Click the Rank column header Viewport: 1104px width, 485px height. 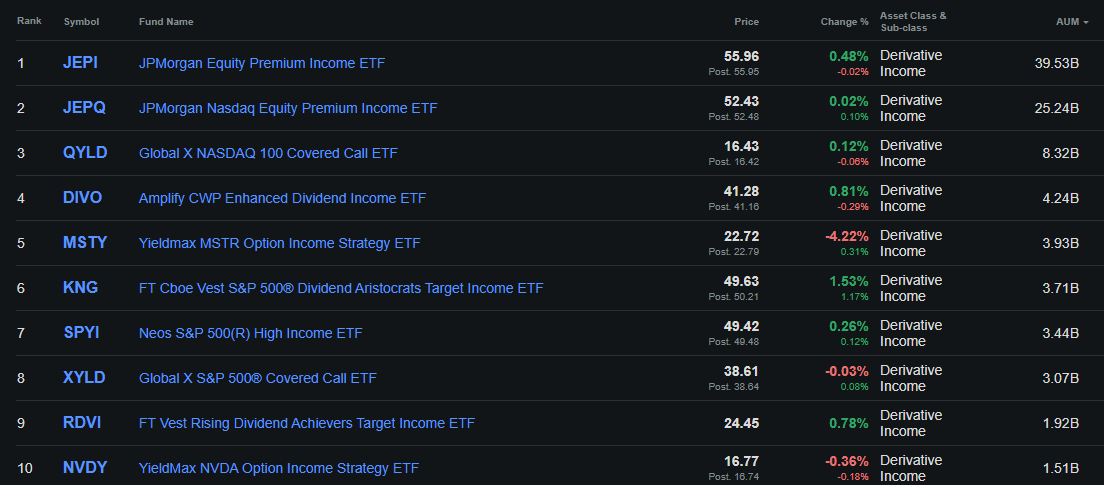(29, 21)
